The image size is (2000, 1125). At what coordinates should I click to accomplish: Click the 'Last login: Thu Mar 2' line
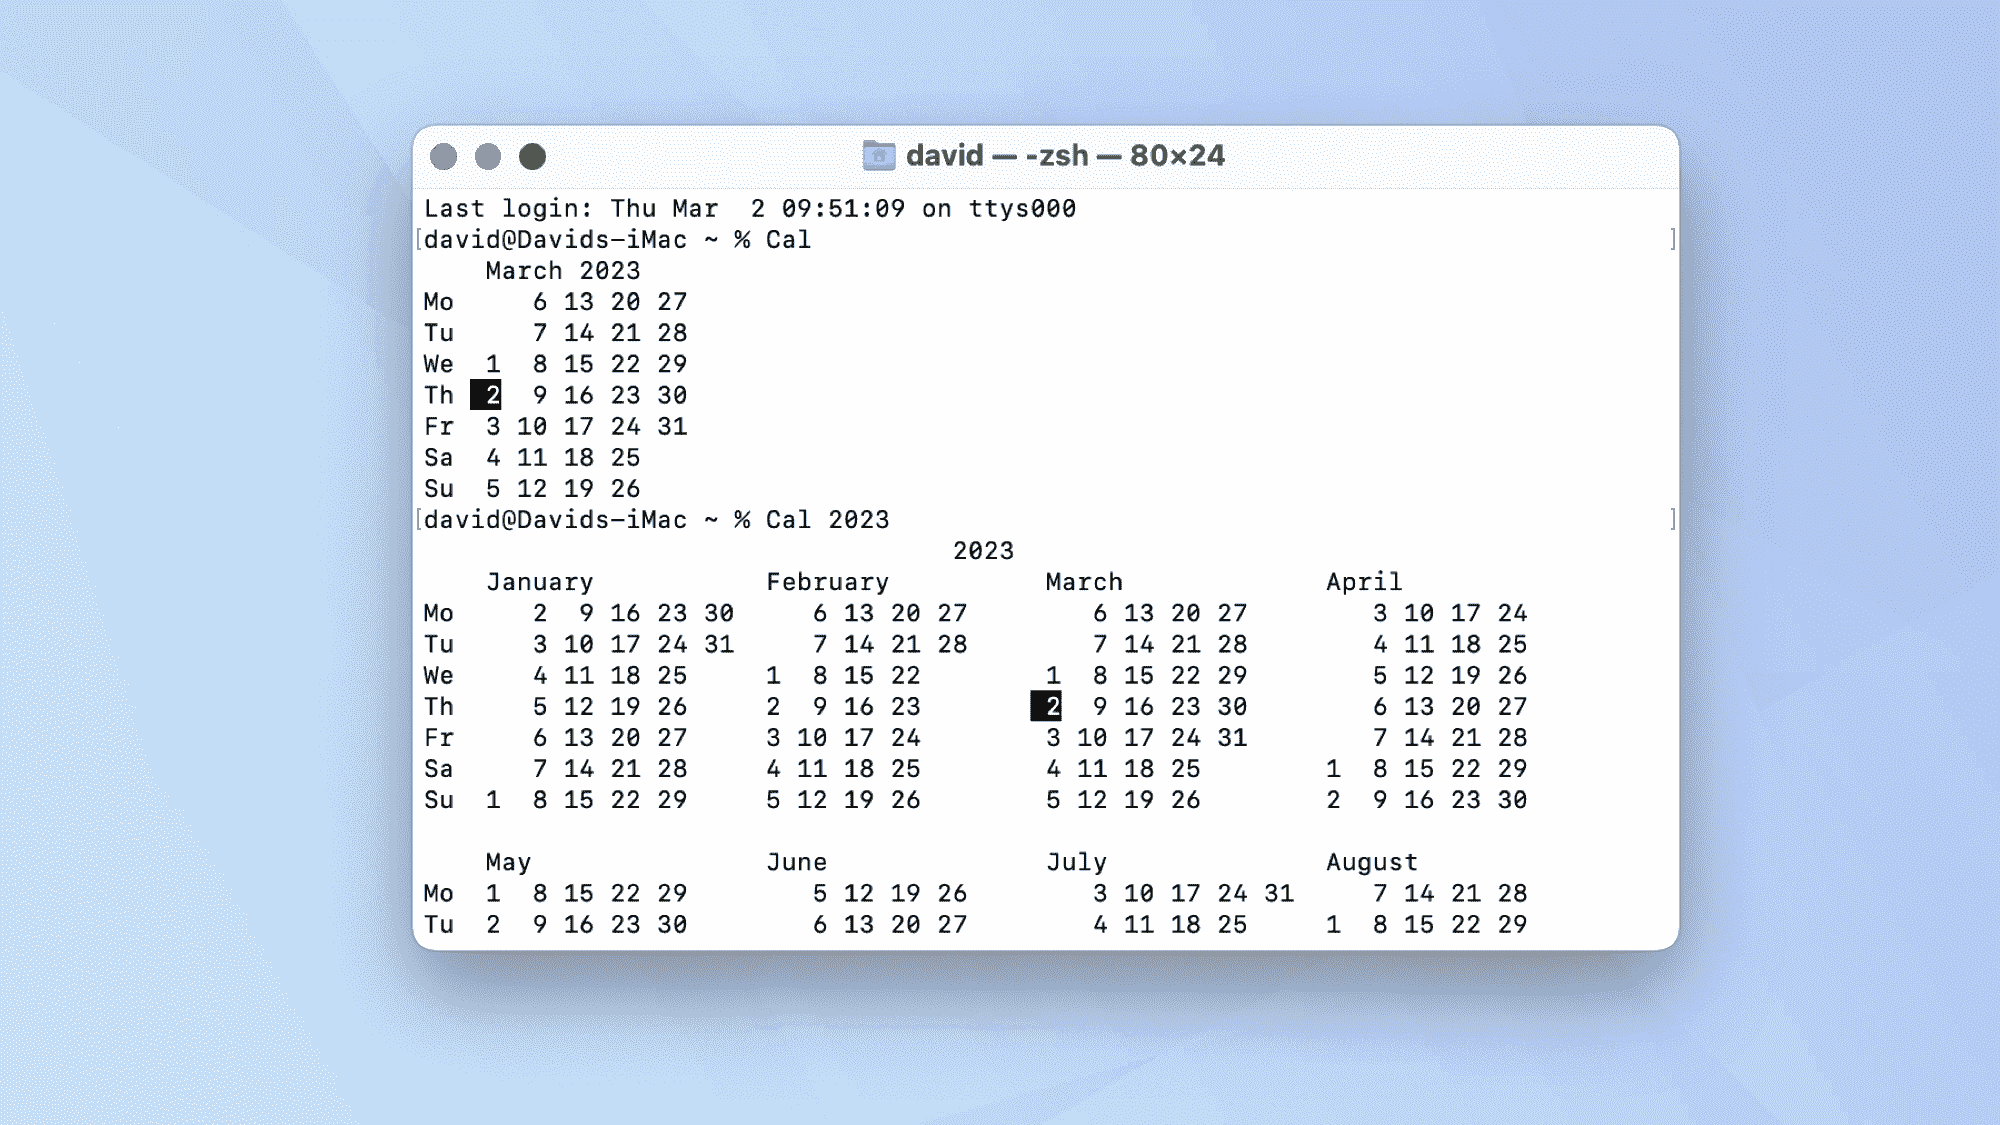750,209
